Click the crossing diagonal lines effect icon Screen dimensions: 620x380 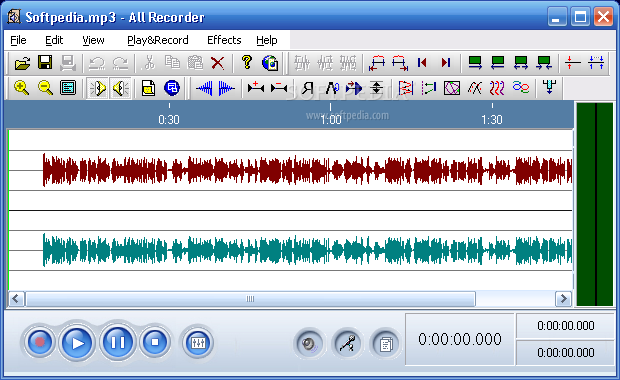[474, 88]
